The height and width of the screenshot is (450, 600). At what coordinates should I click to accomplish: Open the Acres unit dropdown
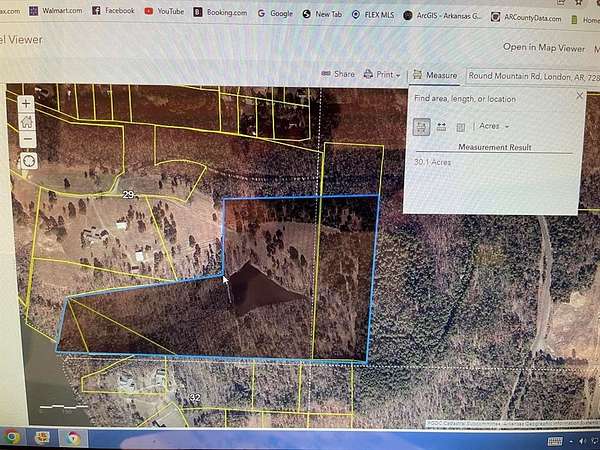click(x=494, y=126)
